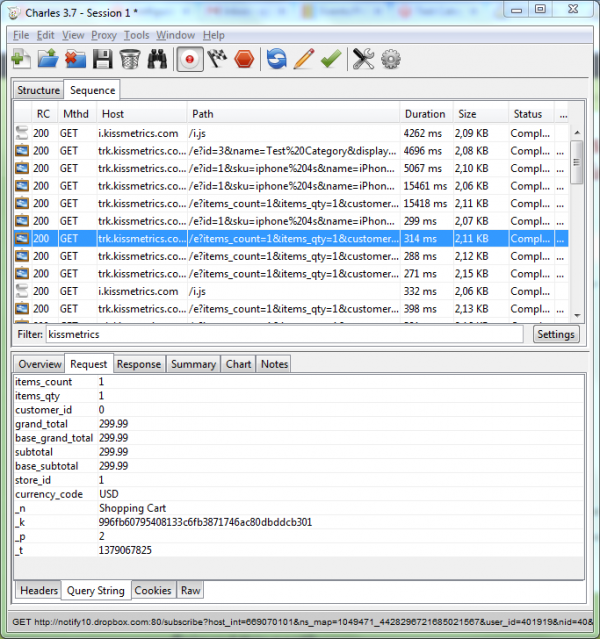Click the Filter field containing kissmetrics

[x=285, y=335]
